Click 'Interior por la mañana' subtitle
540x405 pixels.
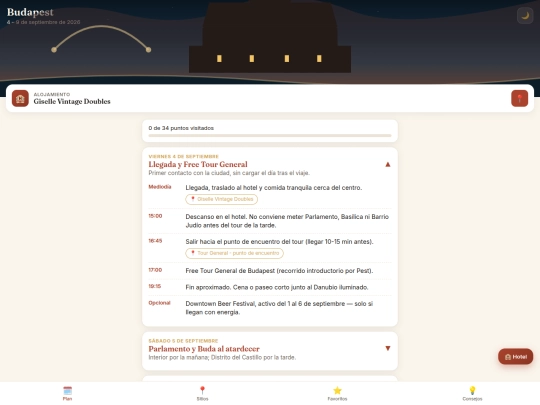tap(222, 357)
